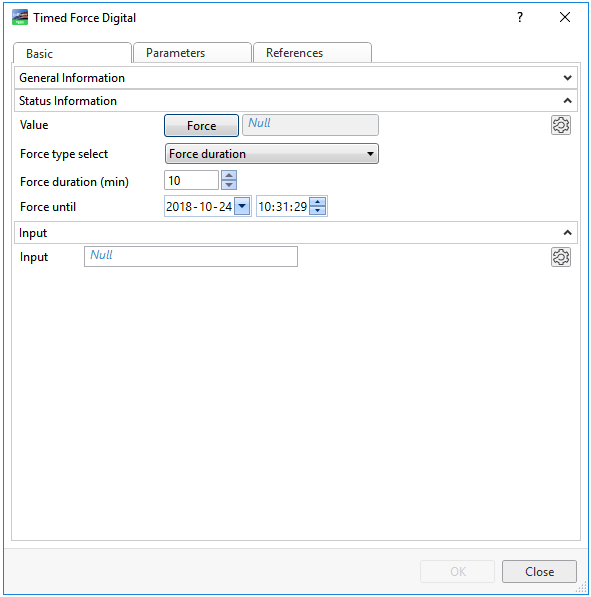Click the disabled OK button
Image resolution: width=591 pixels, height=597 pixels.
pyautogui.click(x=457, y=571)
